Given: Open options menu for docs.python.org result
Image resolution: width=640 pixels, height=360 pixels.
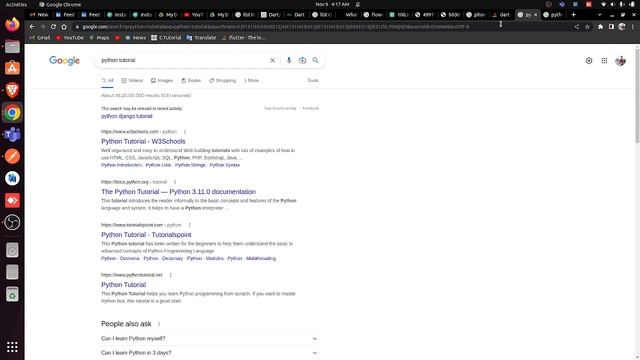Looking at the screenshot, I should pos(175,182).
